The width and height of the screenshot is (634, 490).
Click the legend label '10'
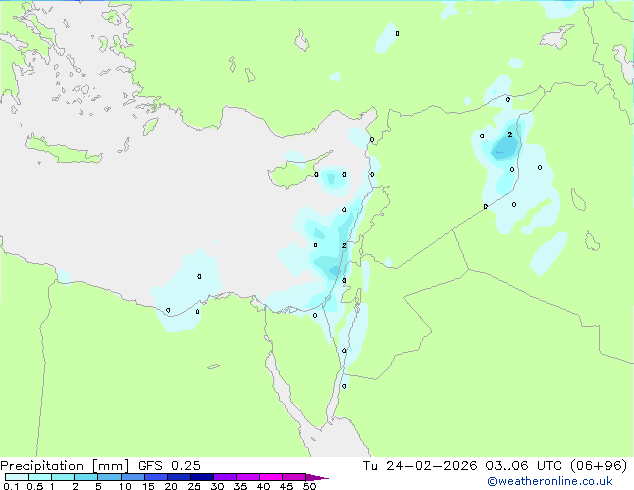tap(125, 486)
